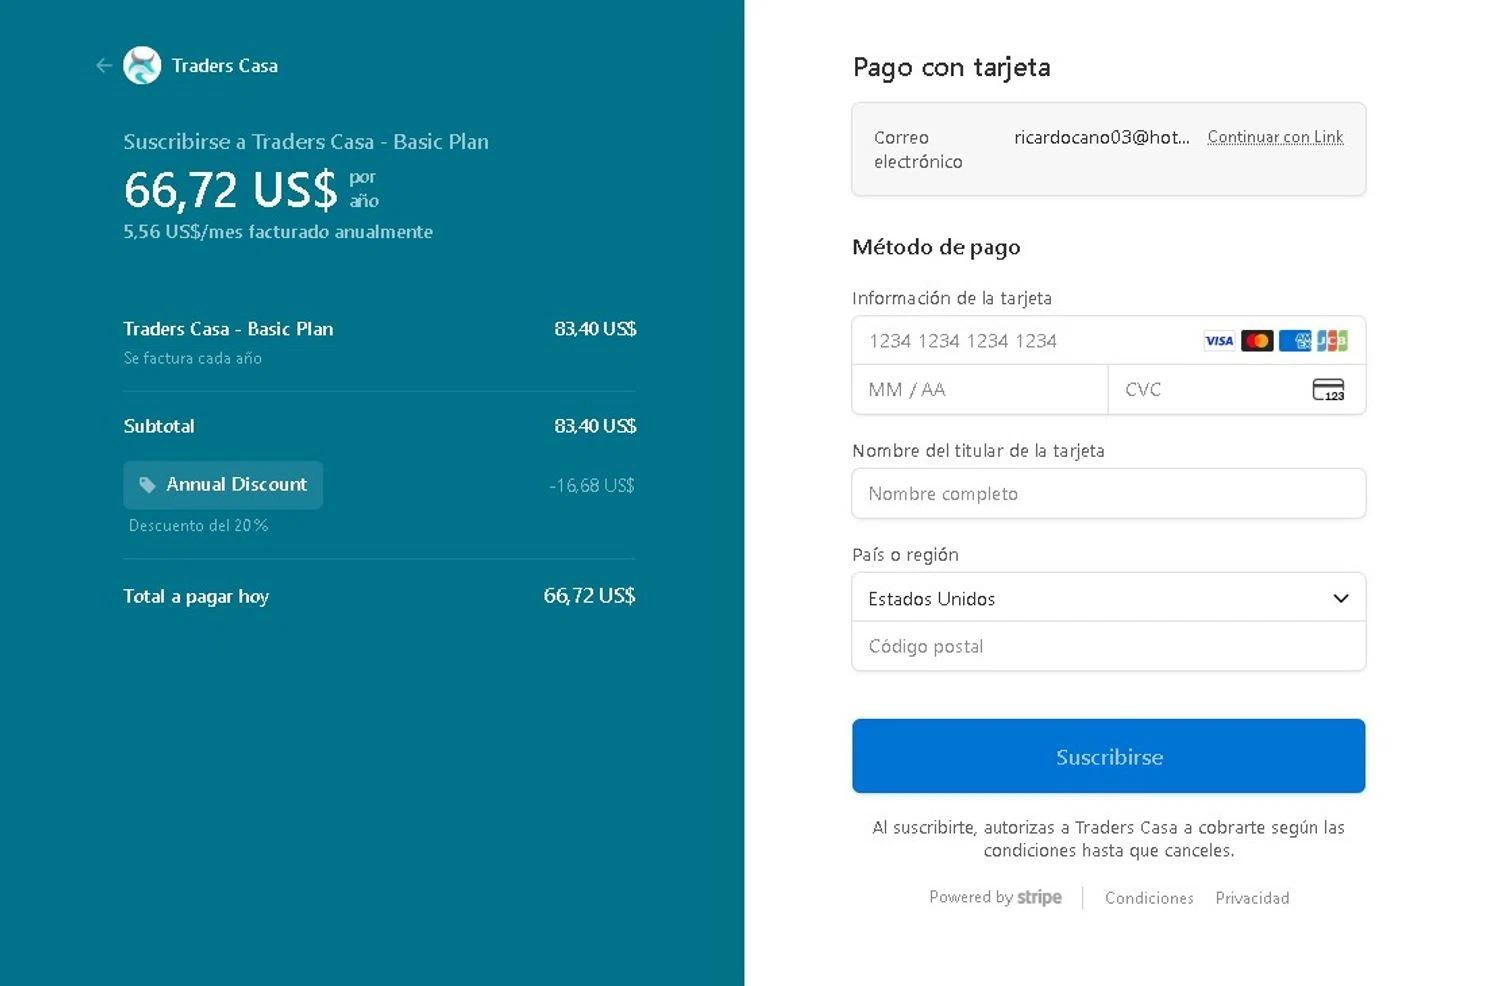Click 'Nombre del titular de la tarjeta' label
Viewport: 1500px width, 986px height.
pyautogui.click(x=978, y=451)
